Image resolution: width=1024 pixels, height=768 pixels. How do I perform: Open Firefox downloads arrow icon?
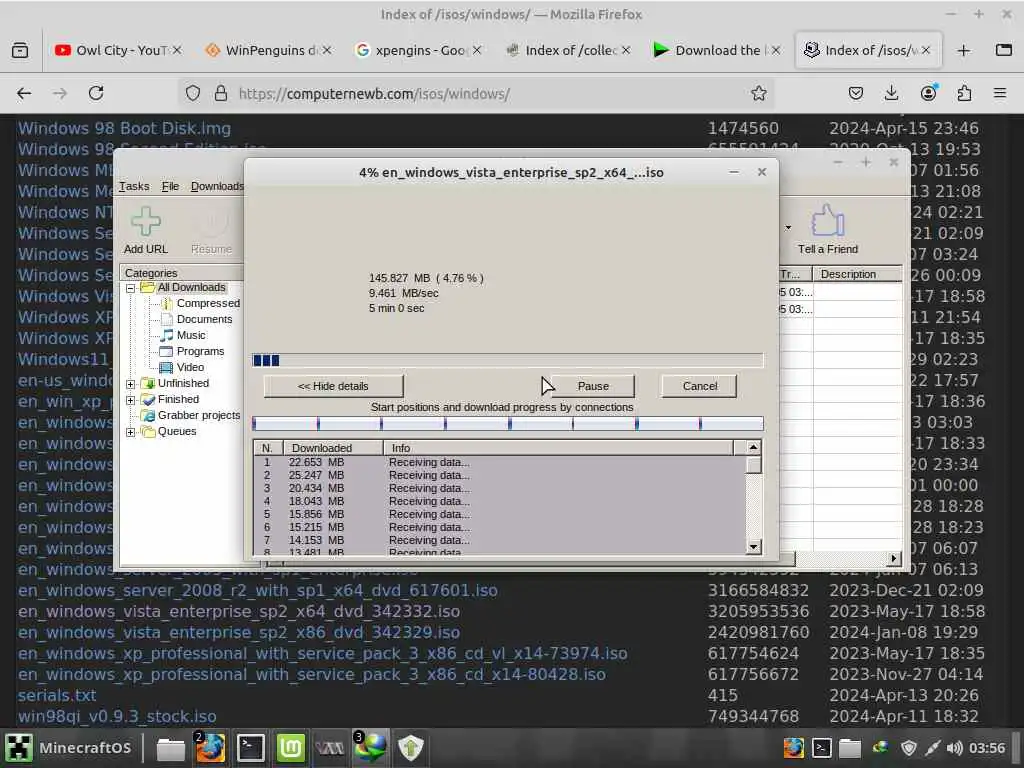click(891, 93)
